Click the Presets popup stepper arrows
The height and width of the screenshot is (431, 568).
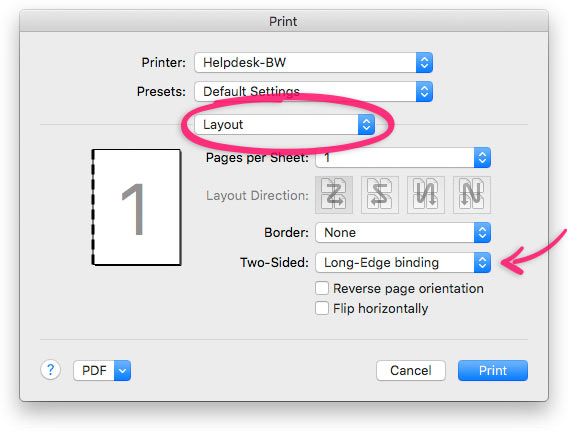point(424,92)
